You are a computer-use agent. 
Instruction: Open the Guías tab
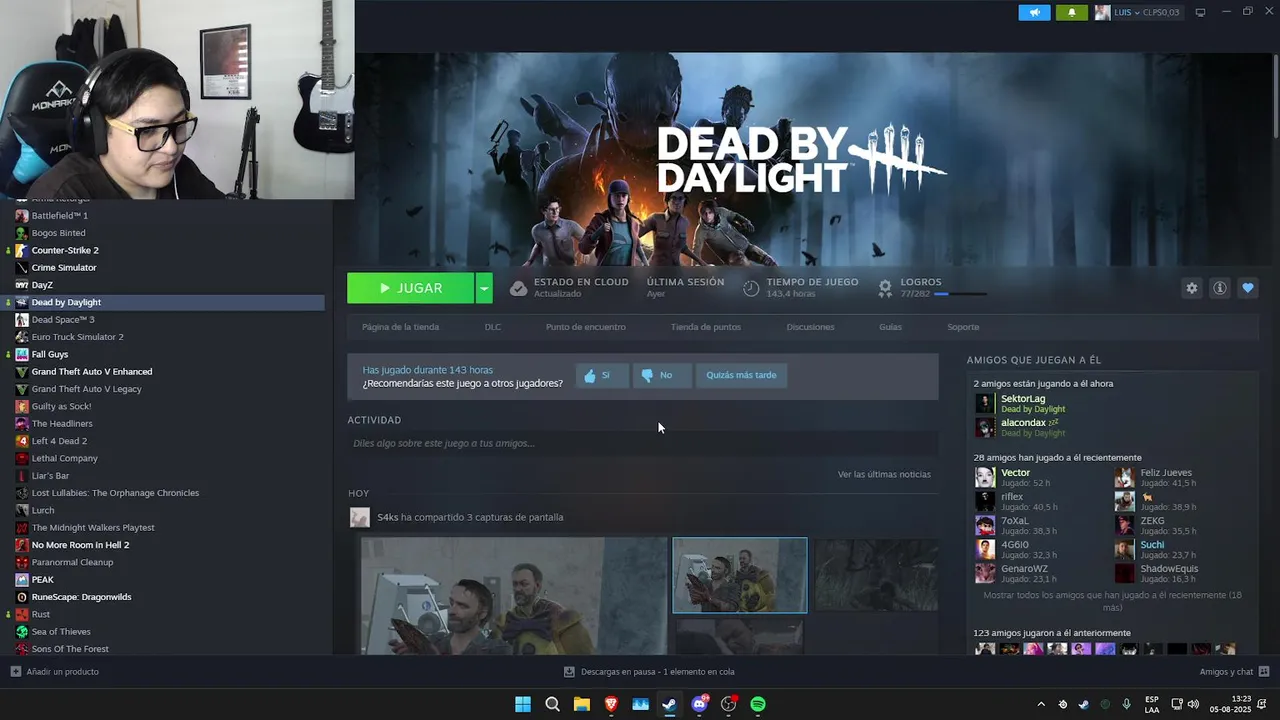pyautogui.click(x=890, y=327)
